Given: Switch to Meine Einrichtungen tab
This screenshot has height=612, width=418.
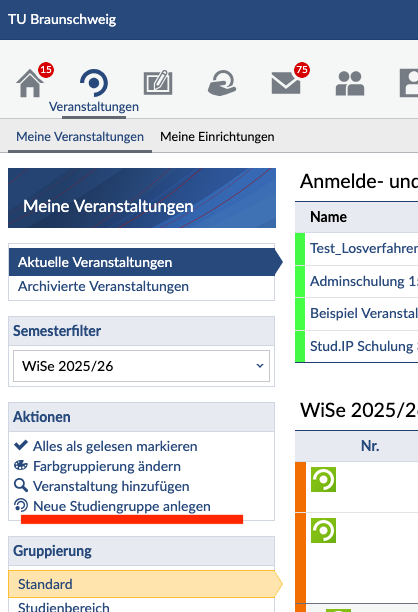Looking at the screenshot, I should click(217, 137).
